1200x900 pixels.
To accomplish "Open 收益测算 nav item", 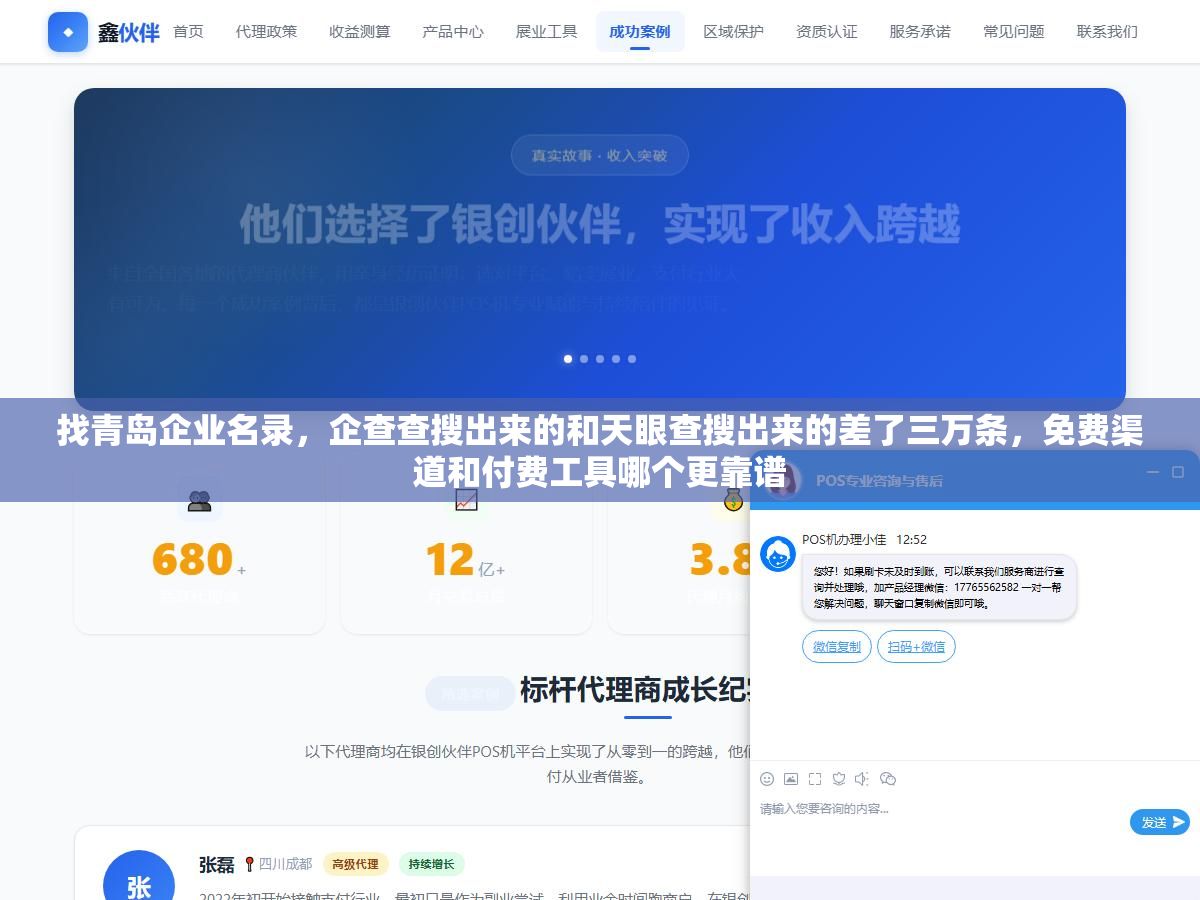I will [x=360, y=32].
